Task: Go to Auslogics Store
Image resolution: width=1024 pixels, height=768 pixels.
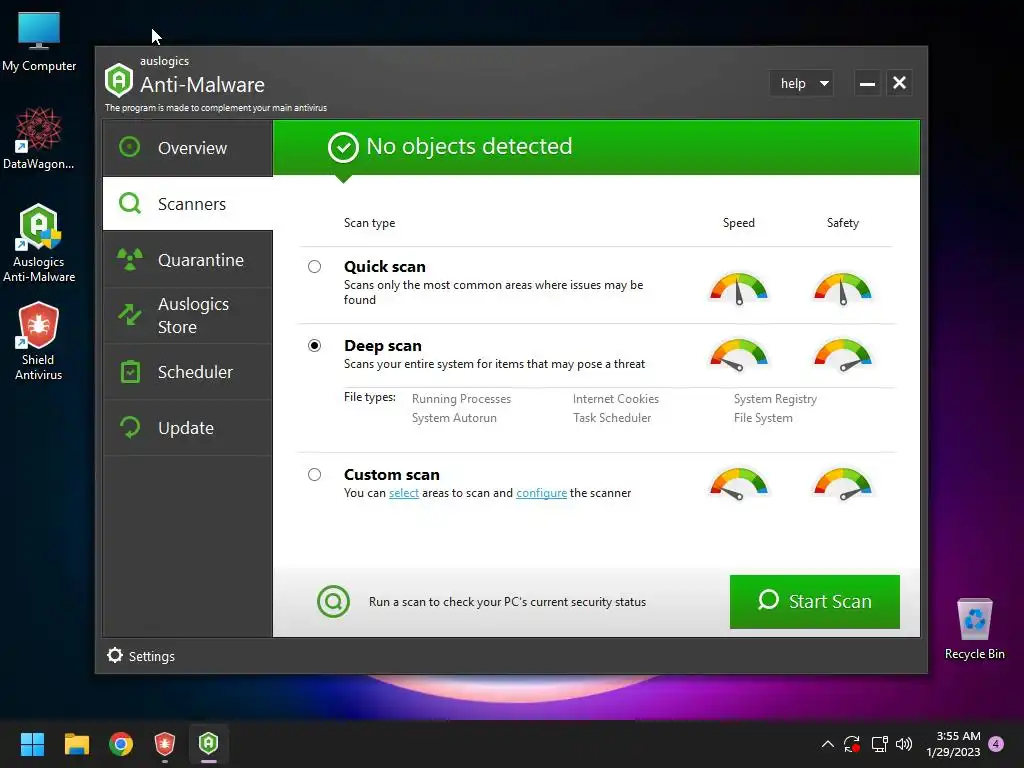Action: coord(187,315)
